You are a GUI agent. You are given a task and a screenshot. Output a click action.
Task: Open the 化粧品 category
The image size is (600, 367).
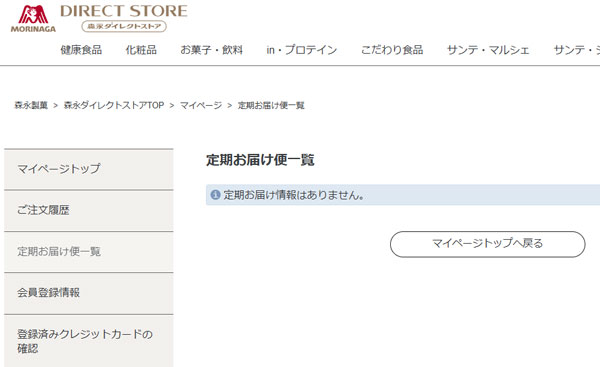click(x=141, y=50)
